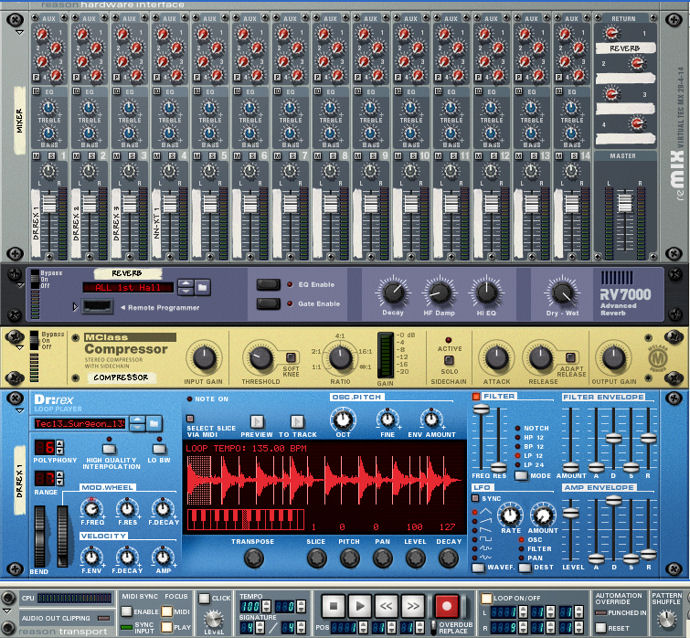
Task: Click the Return 1 level knob on mixer
Action: pos(612,33)
